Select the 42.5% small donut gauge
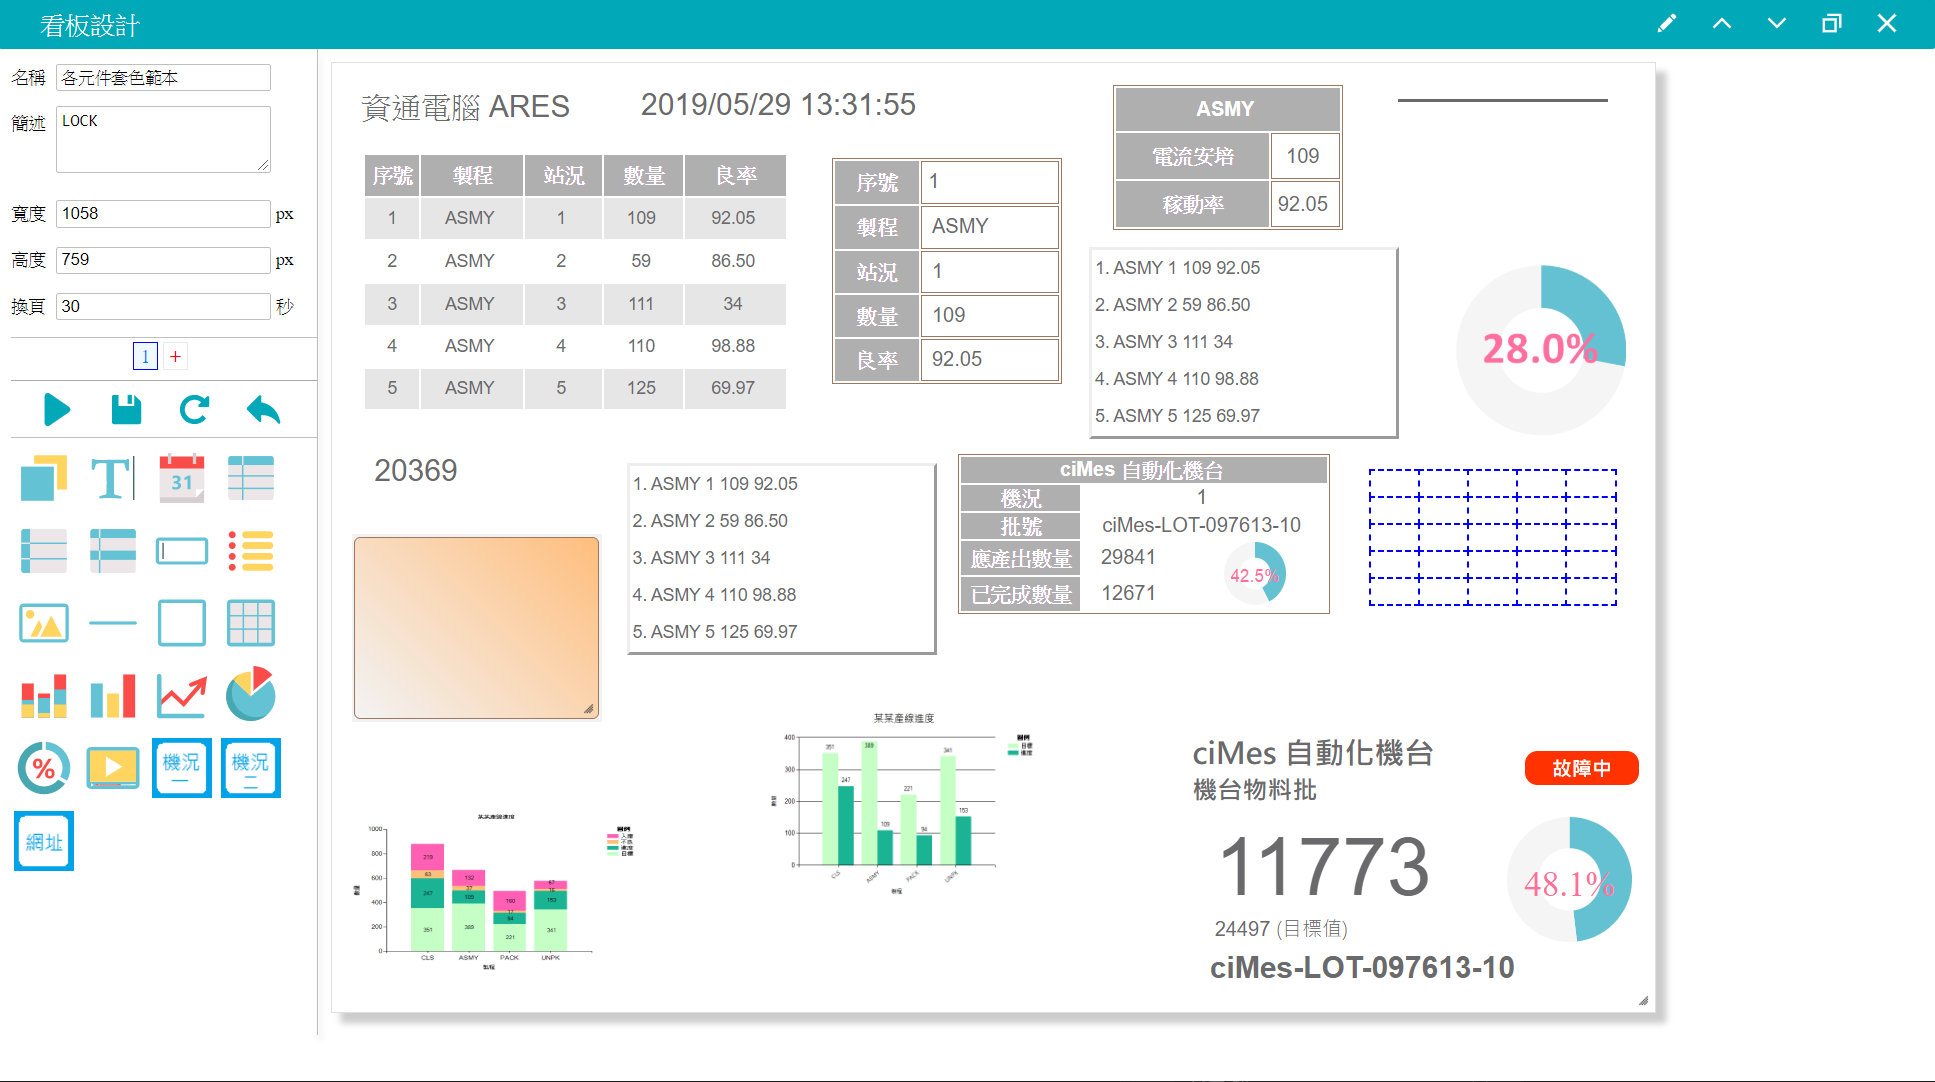The image size is (1935, 1082). (x=1255, y=573)
